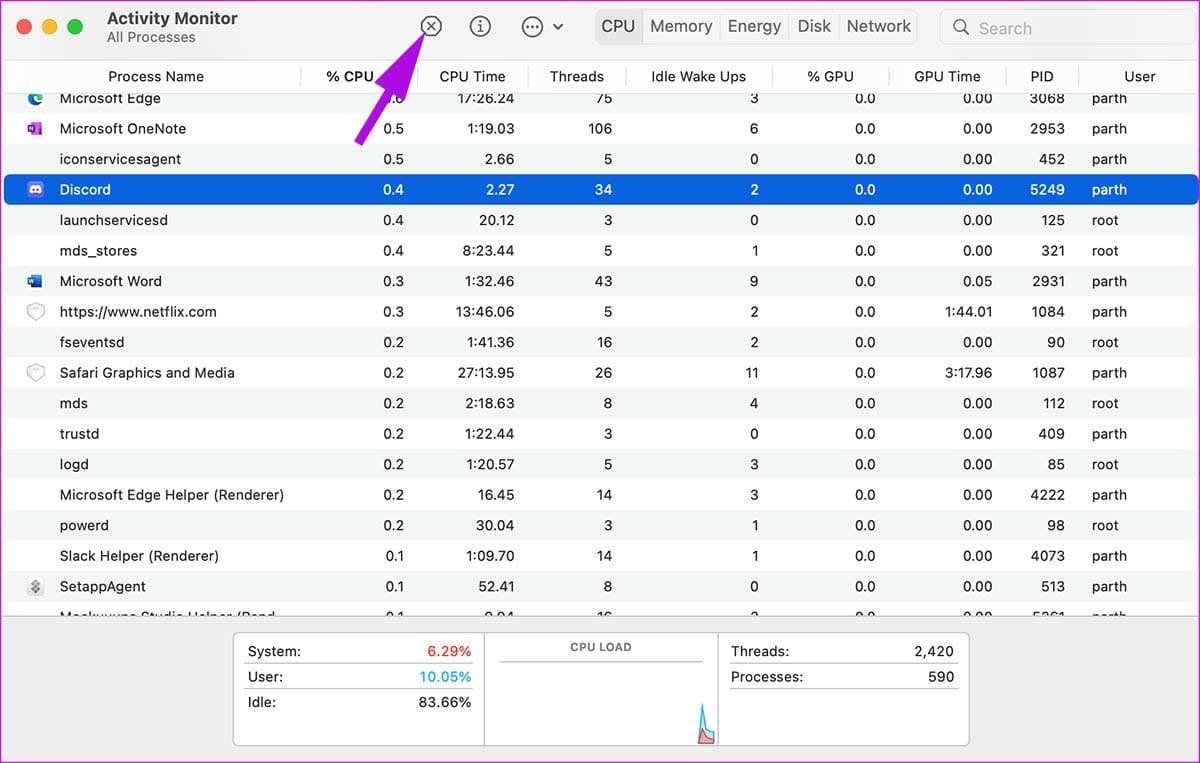Select the fseventsd process
The height and width of the screenshot is (763, 1200).
tap(92, 342)
